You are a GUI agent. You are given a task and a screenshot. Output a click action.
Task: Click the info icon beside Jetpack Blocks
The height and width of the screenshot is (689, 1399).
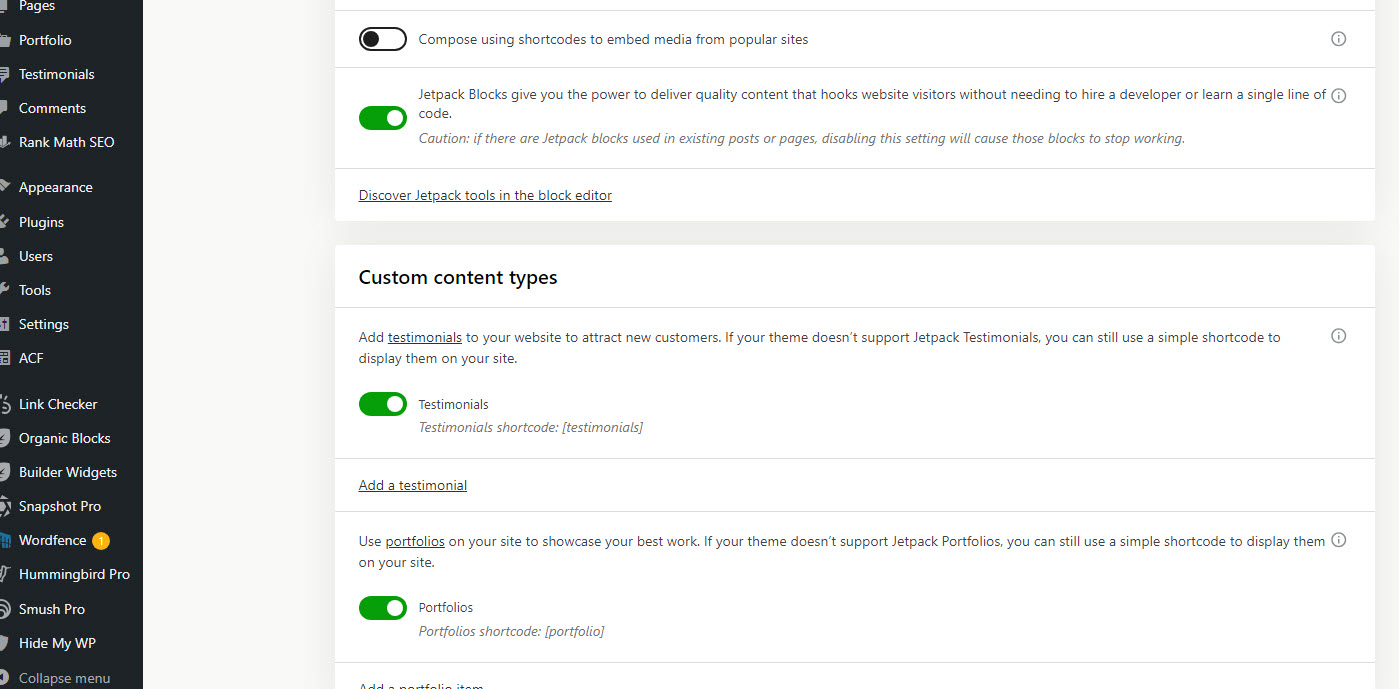[x=1339, y=96]
